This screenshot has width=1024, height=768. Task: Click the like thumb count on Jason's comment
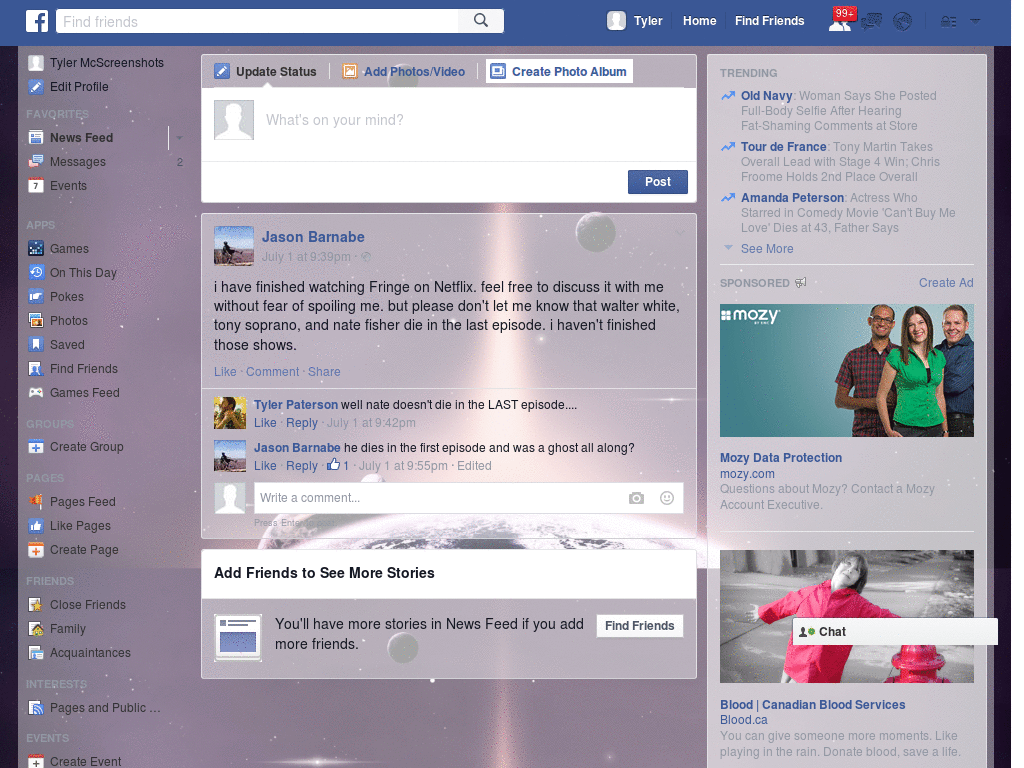[338, 465]
